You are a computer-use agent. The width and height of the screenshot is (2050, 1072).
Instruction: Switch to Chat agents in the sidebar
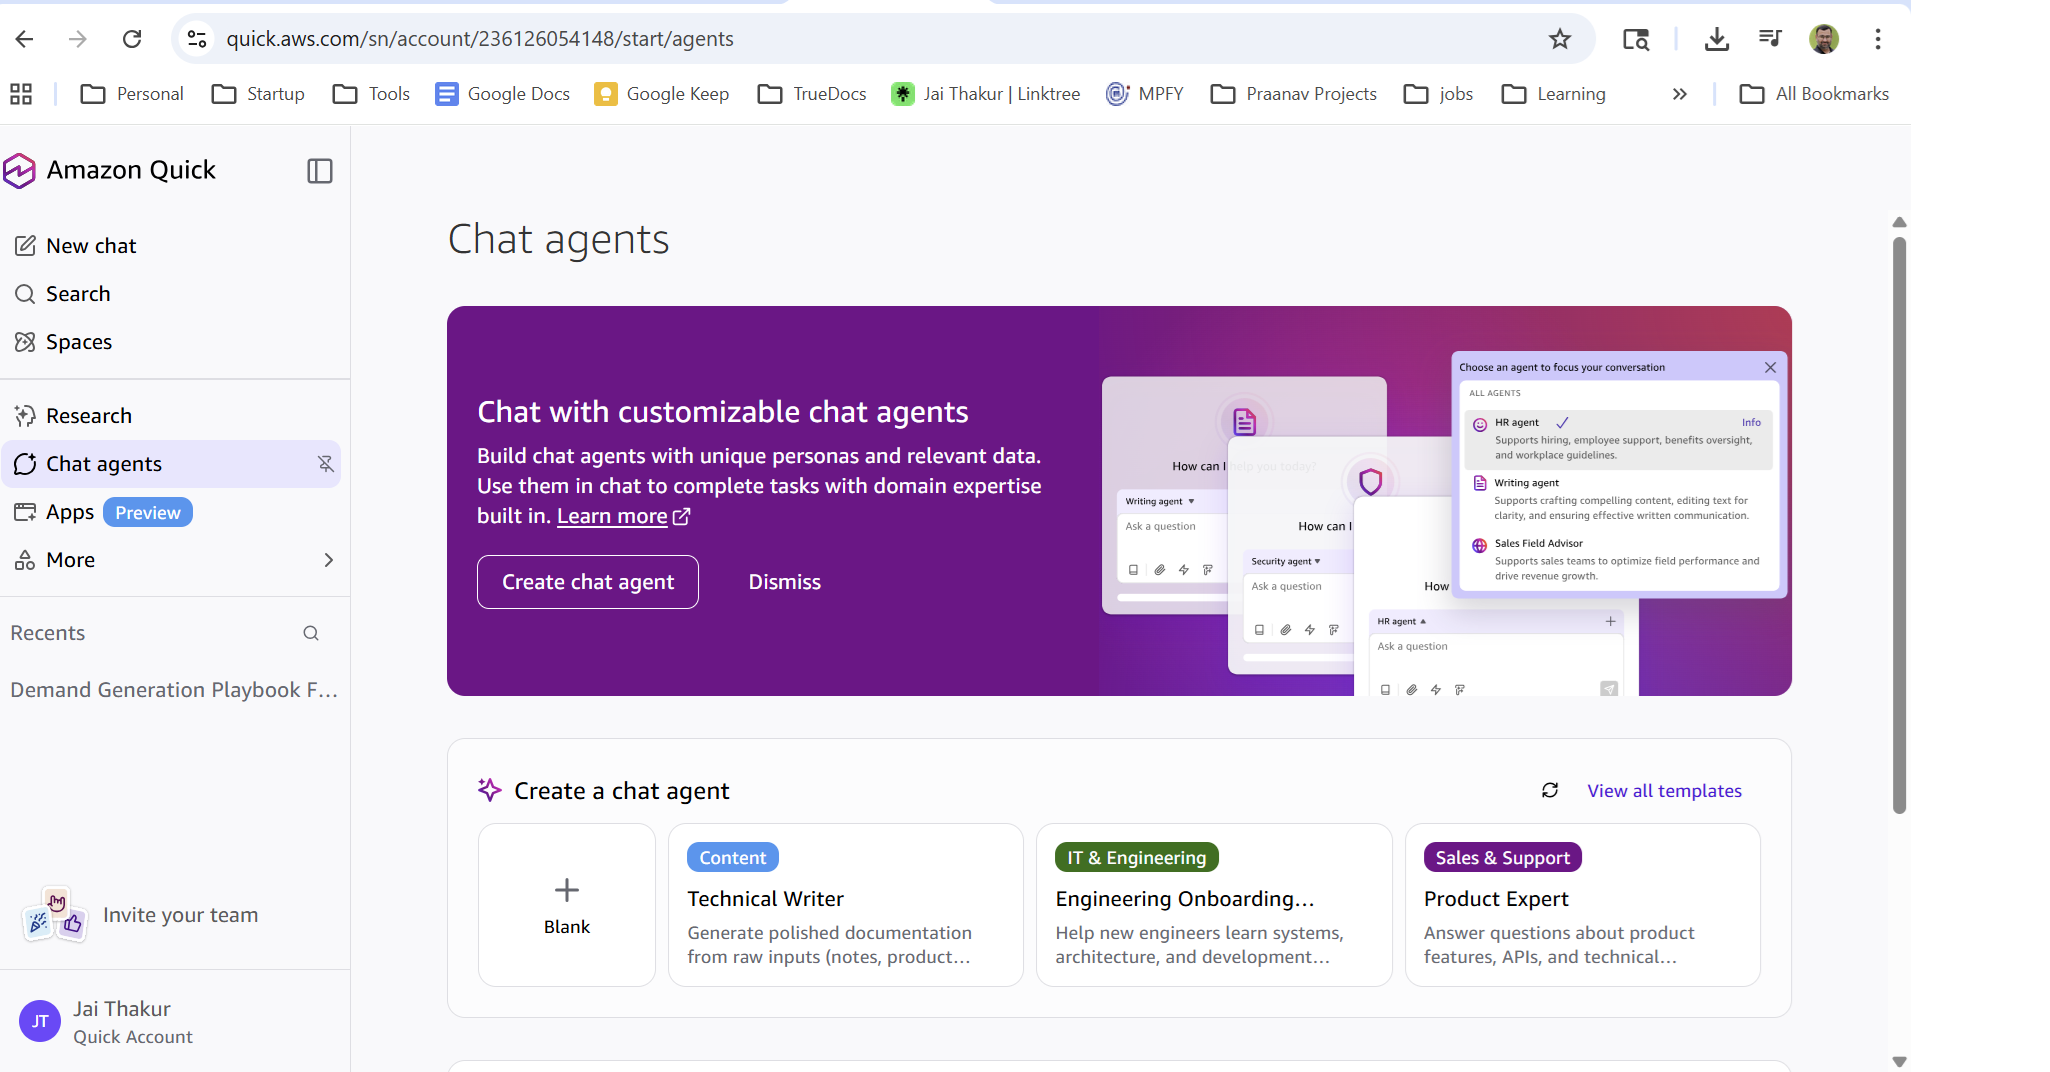(x=103, y=463)
